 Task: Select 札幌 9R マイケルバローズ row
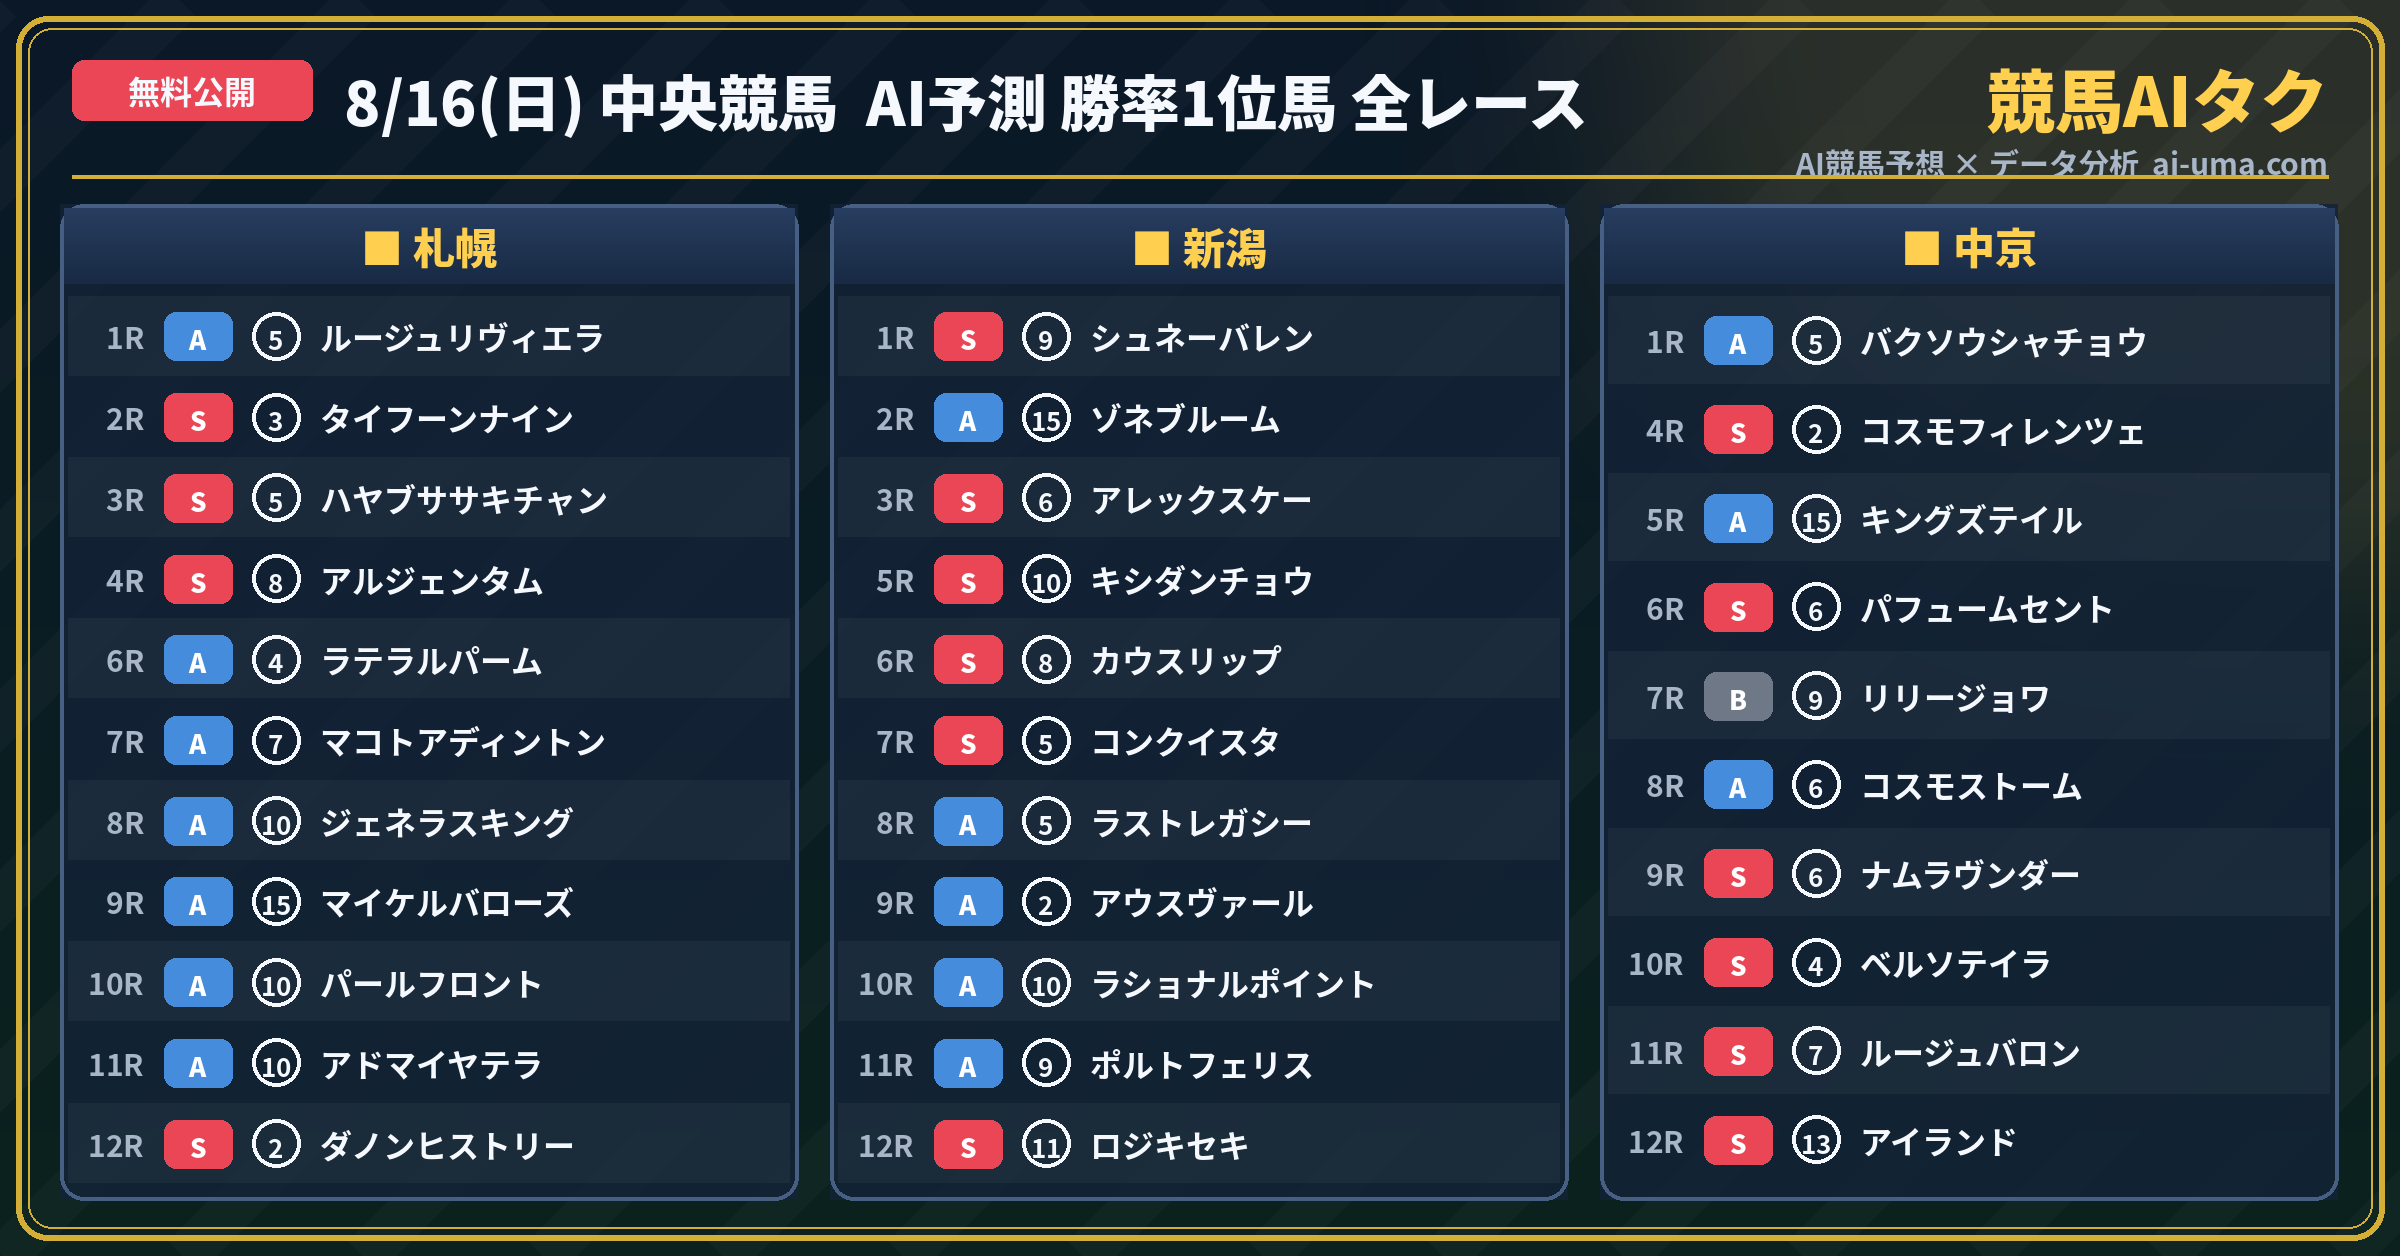coord(430,903)
